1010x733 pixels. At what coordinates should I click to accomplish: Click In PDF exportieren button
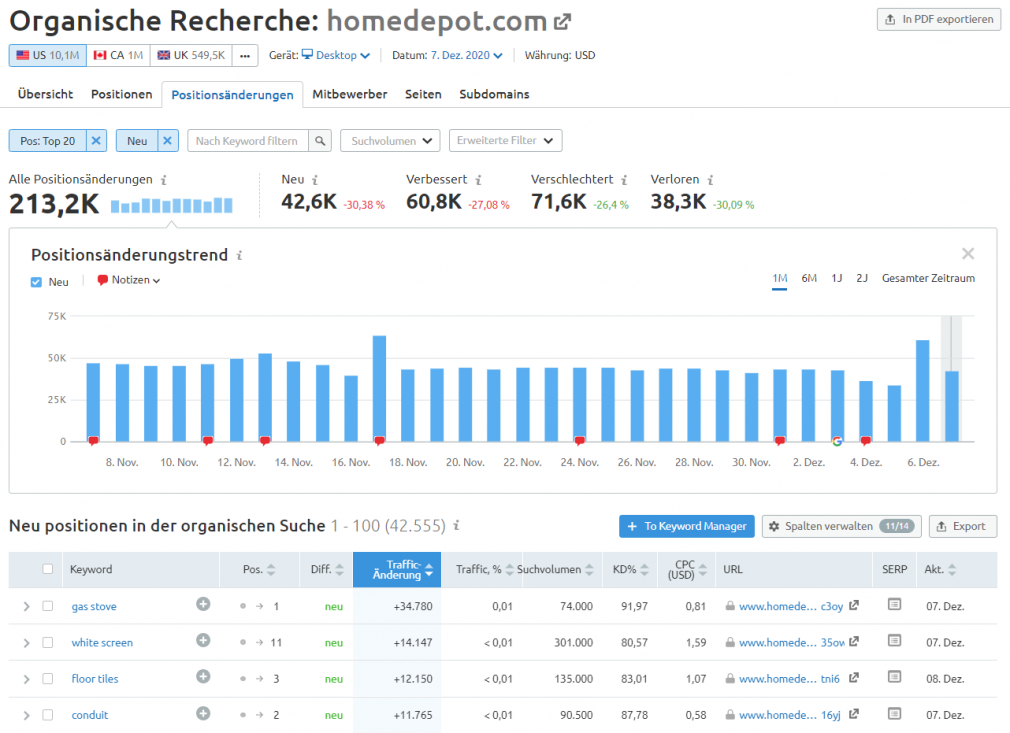(x=939, y=19)
